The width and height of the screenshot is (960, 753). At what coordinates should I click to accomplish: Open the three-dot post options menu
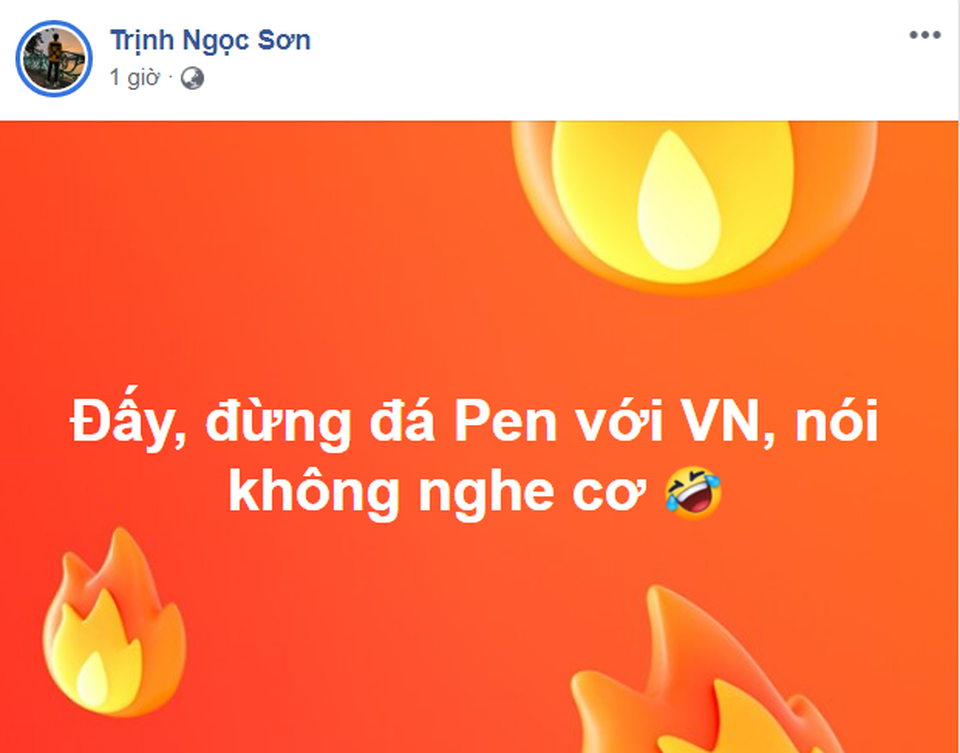coord(924,35)
